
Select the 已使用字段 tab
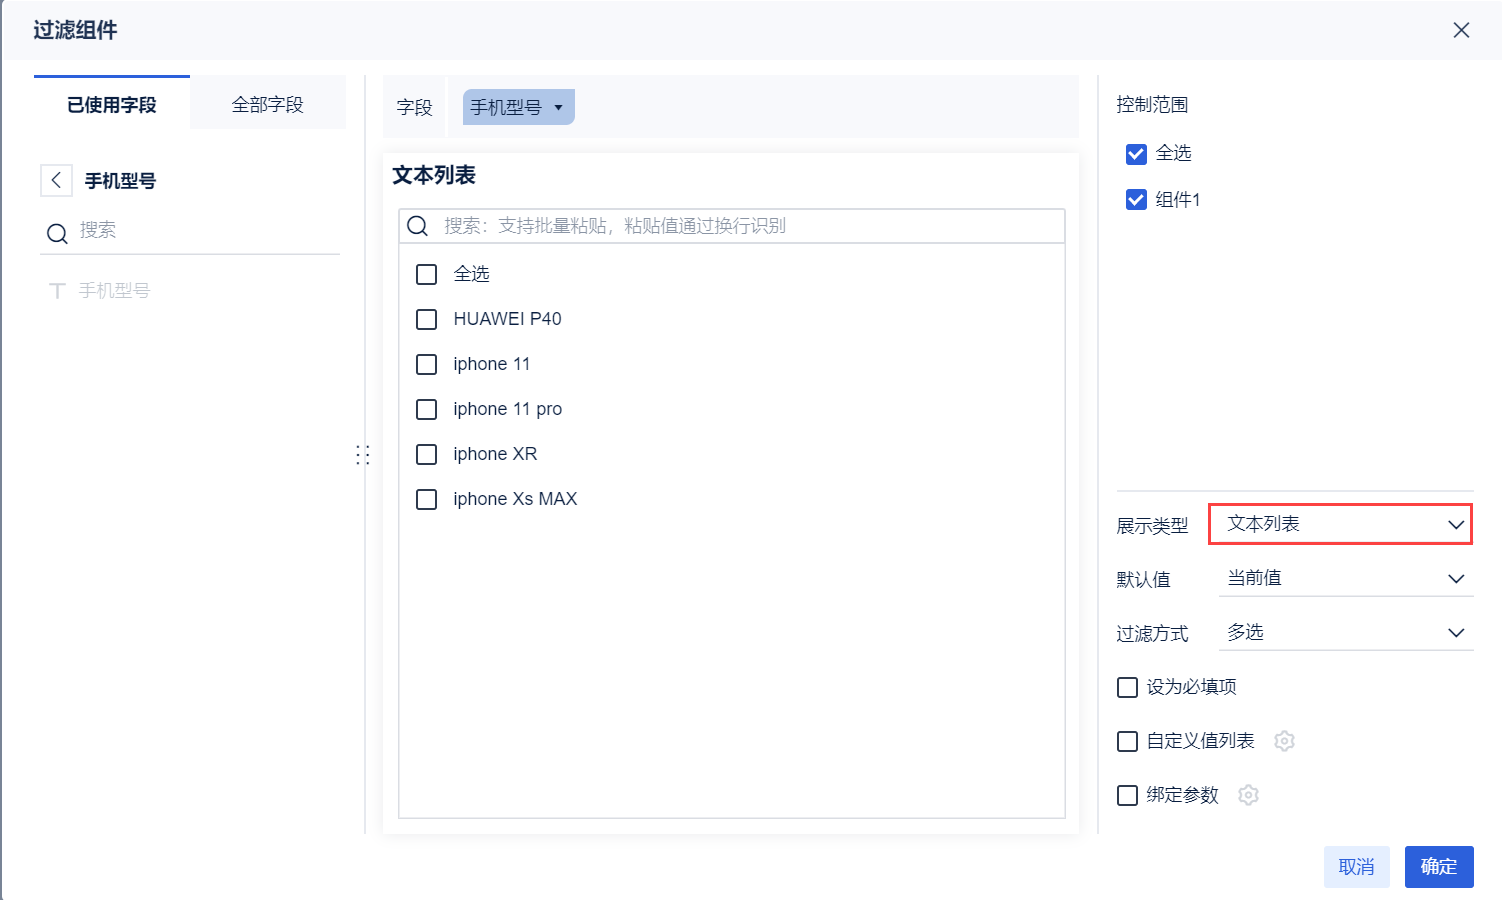[112, 104]
